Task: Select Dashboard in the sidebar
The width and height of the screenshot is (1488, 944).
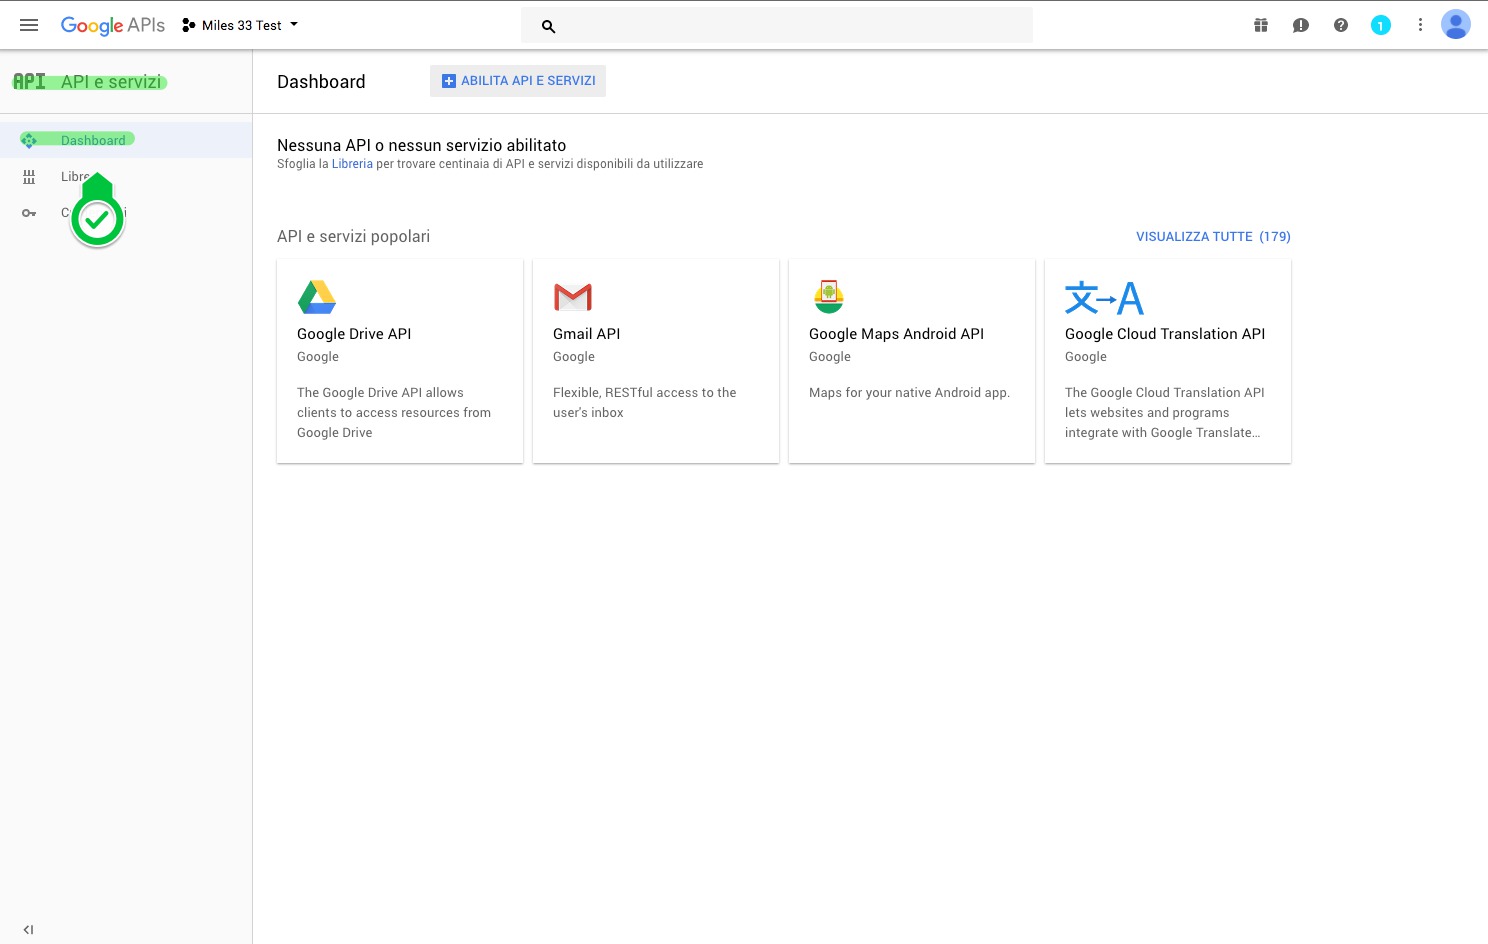Action: coord(93,140)
